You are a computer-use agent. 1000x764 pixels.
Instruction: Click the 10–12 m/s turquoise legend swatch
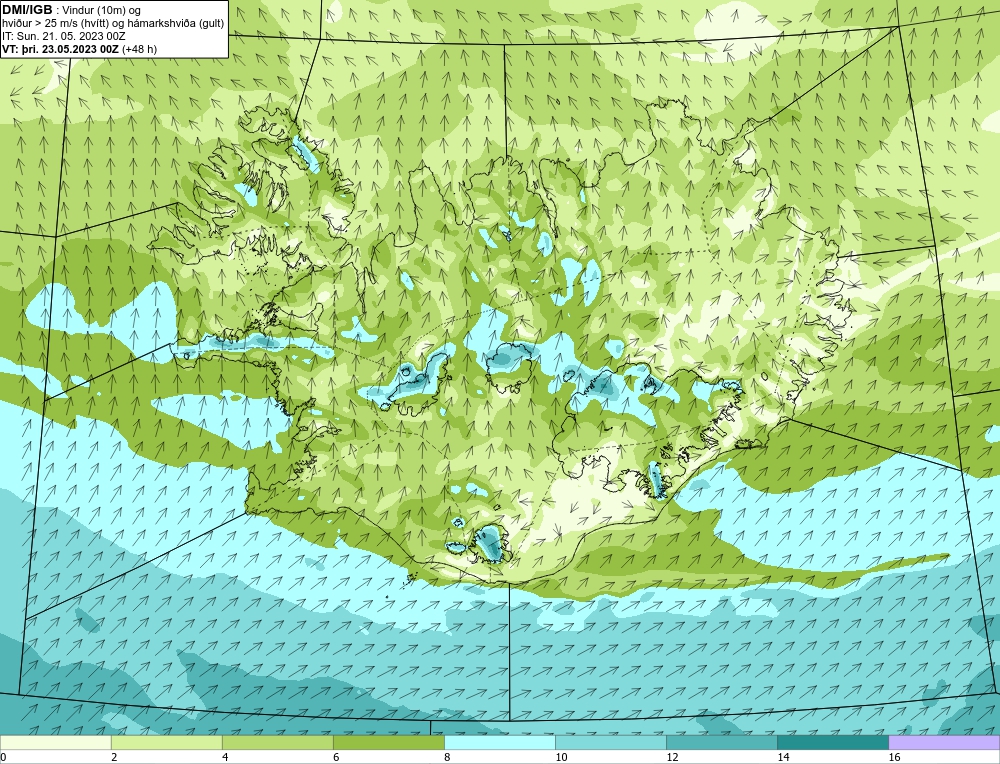coord(610,742)
